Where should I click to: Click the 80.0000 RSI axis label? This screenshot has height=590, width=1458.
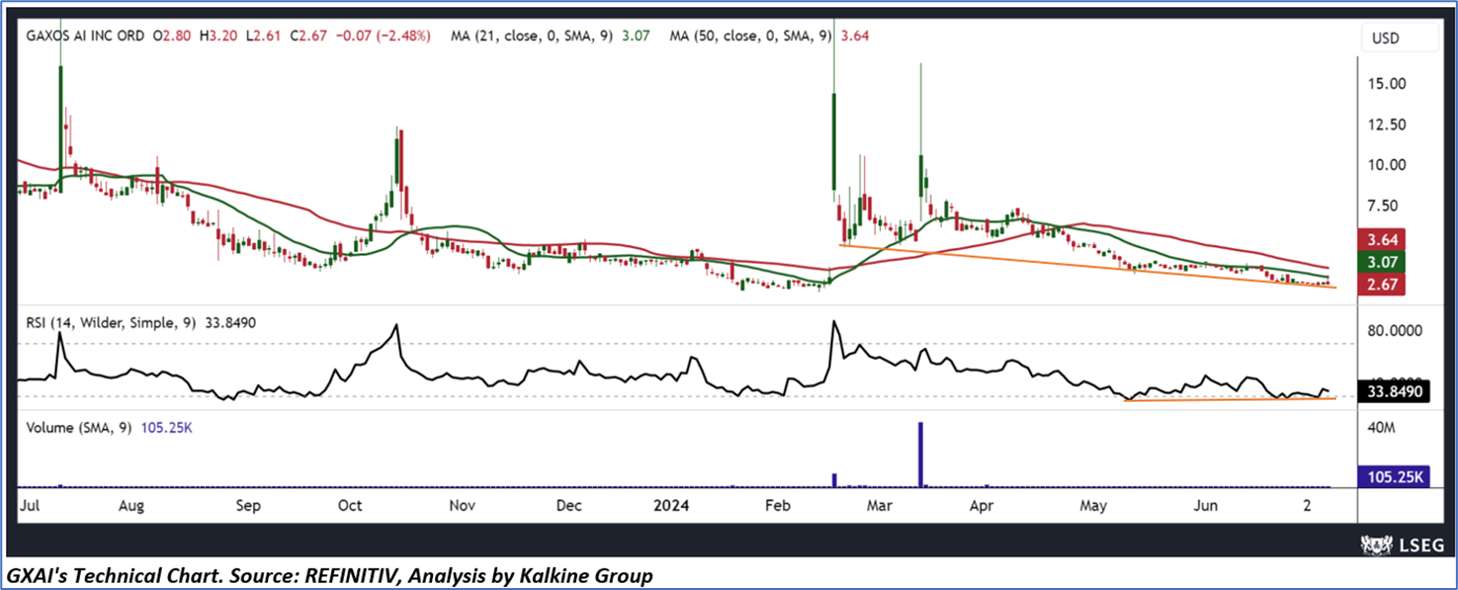[1395, 330]
